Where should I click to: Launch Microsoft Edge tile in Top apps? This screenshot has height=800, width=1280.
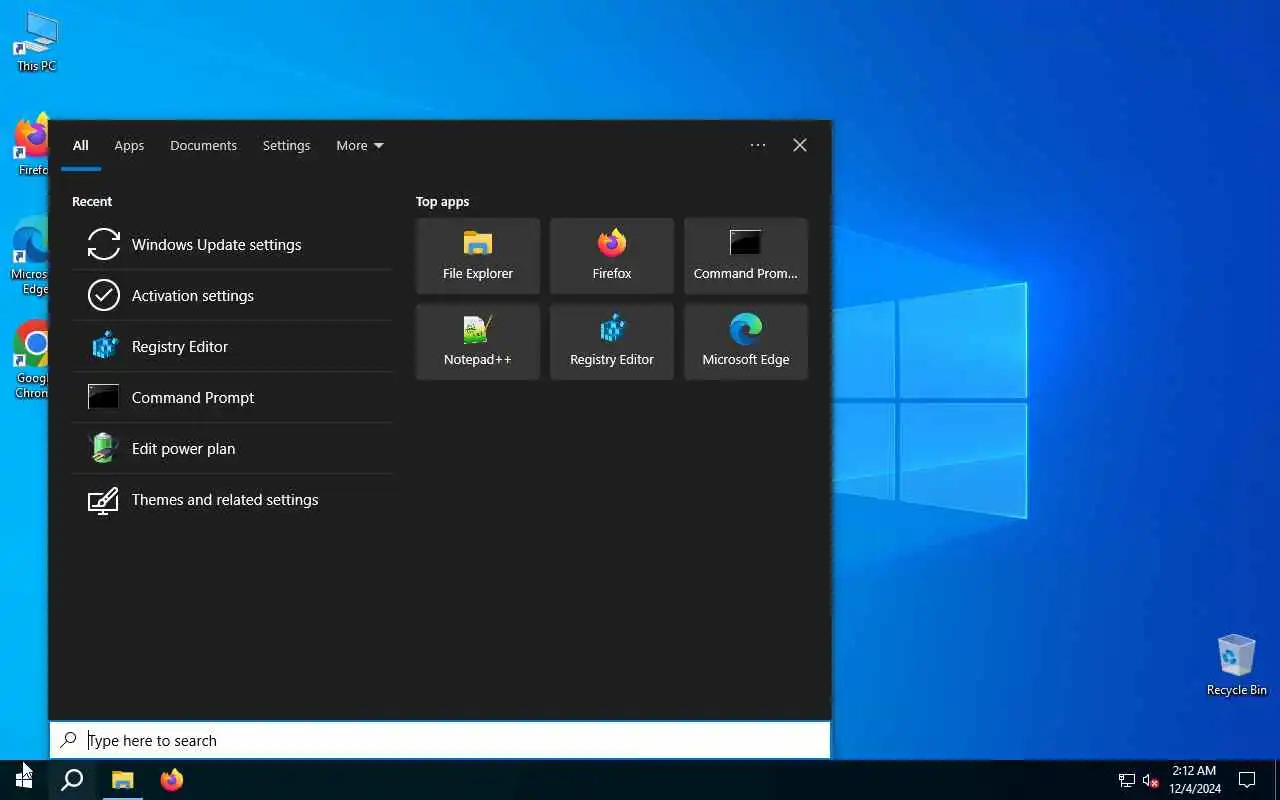(746, 342)
